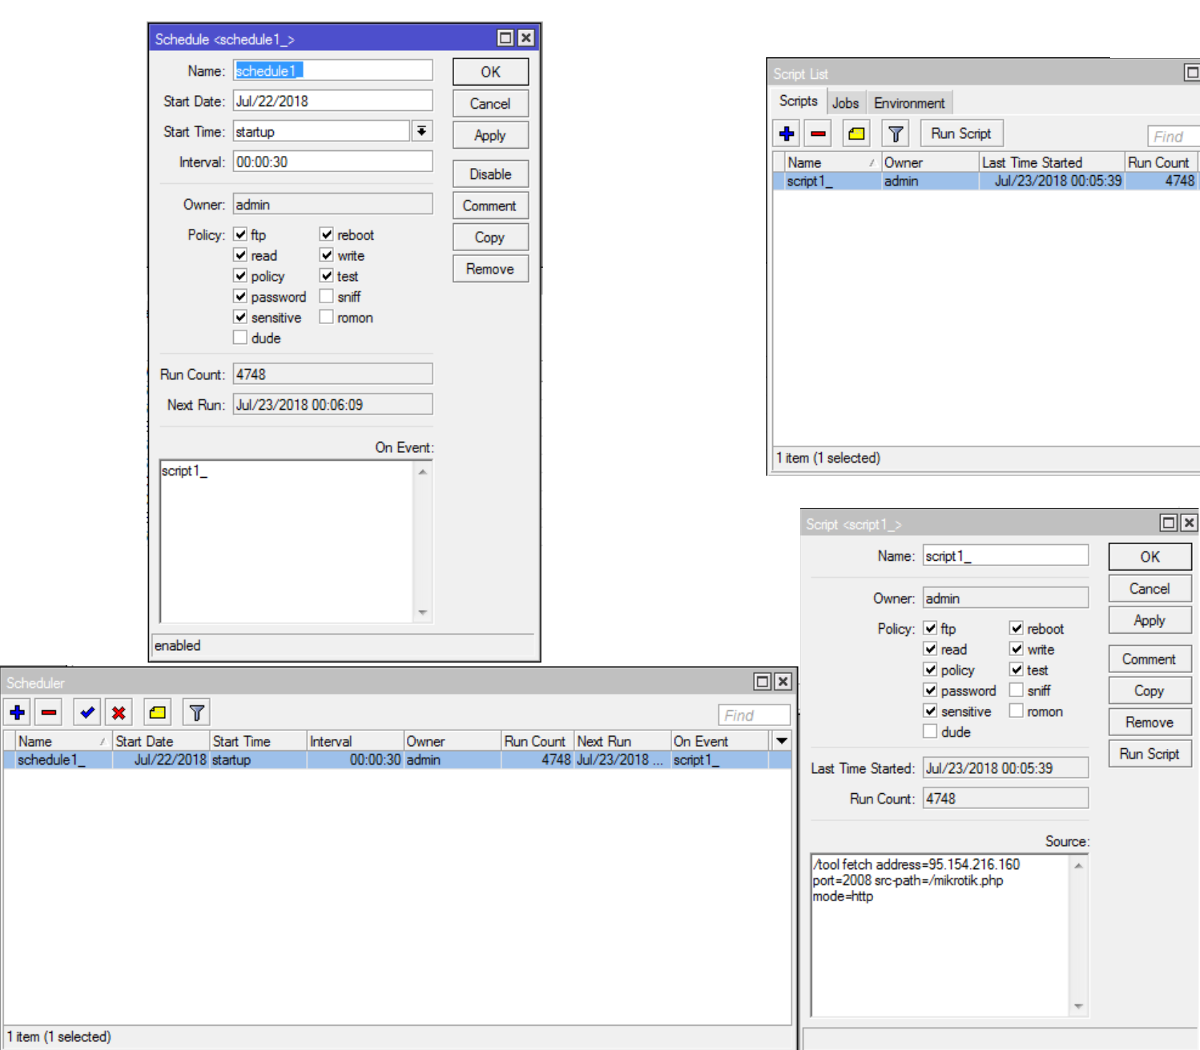Click Find box in Scheduler window
The width and height of the screenshot is (1200, 1050).
point(754,715)
